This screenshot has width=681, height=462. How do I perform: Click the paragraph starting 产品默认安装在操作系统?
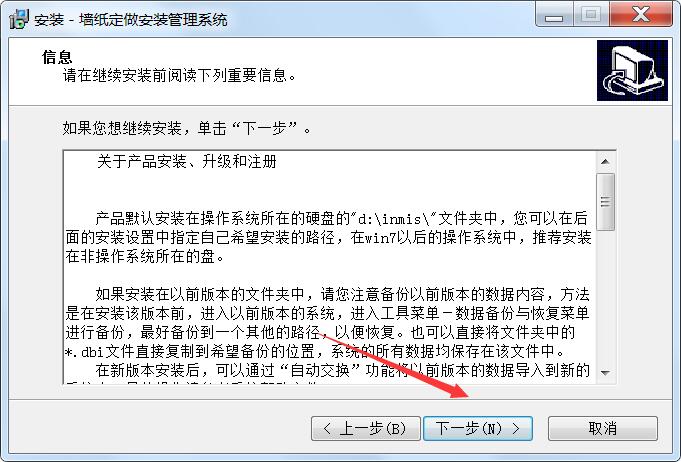tap(328, 238)
